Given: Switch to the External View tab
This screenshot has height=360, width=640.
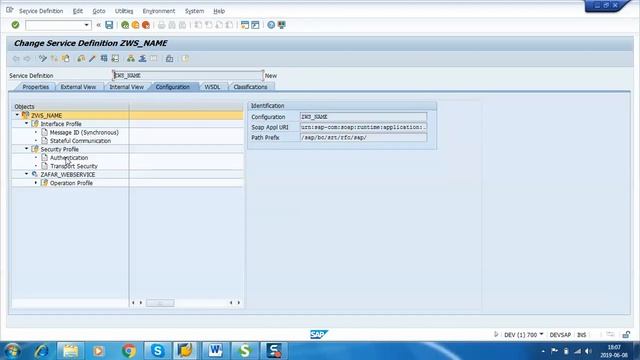Looking at the screenshot, I should point(78,87).
